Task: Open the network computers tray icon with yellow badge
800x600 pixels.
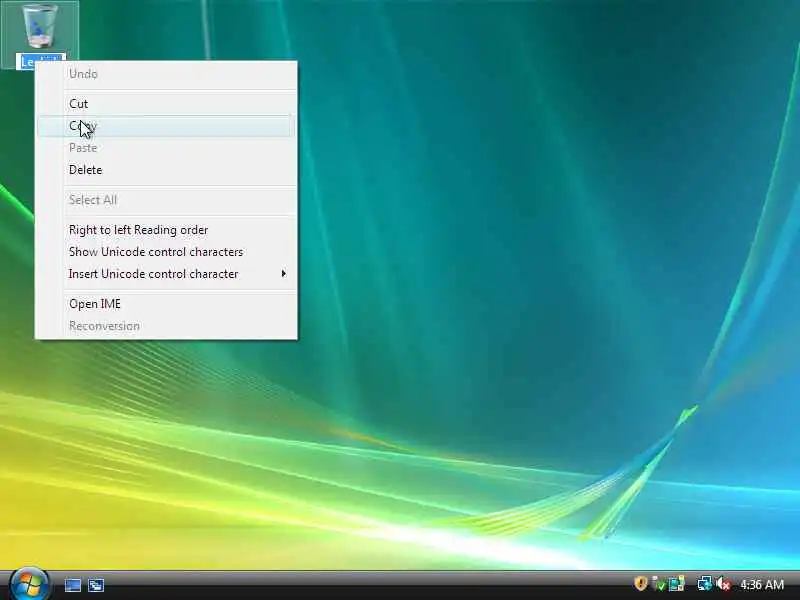Action: (677, 584)
